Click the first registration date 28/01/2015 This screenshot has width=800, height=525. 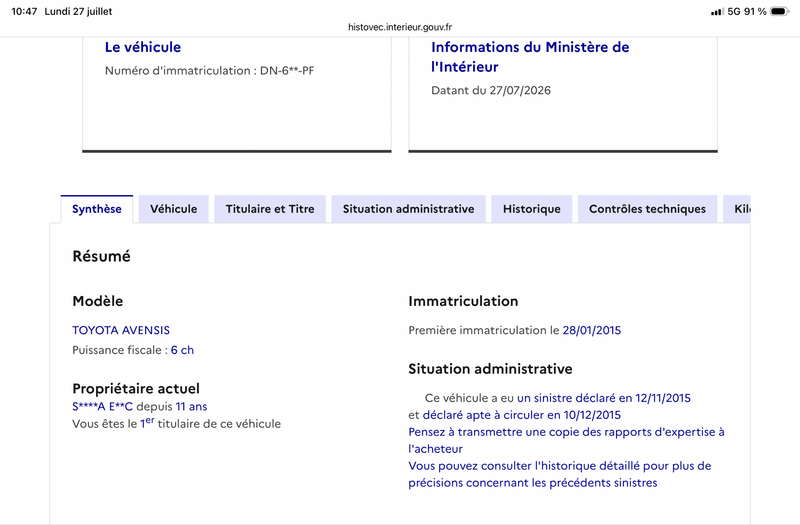coord(592,330)
